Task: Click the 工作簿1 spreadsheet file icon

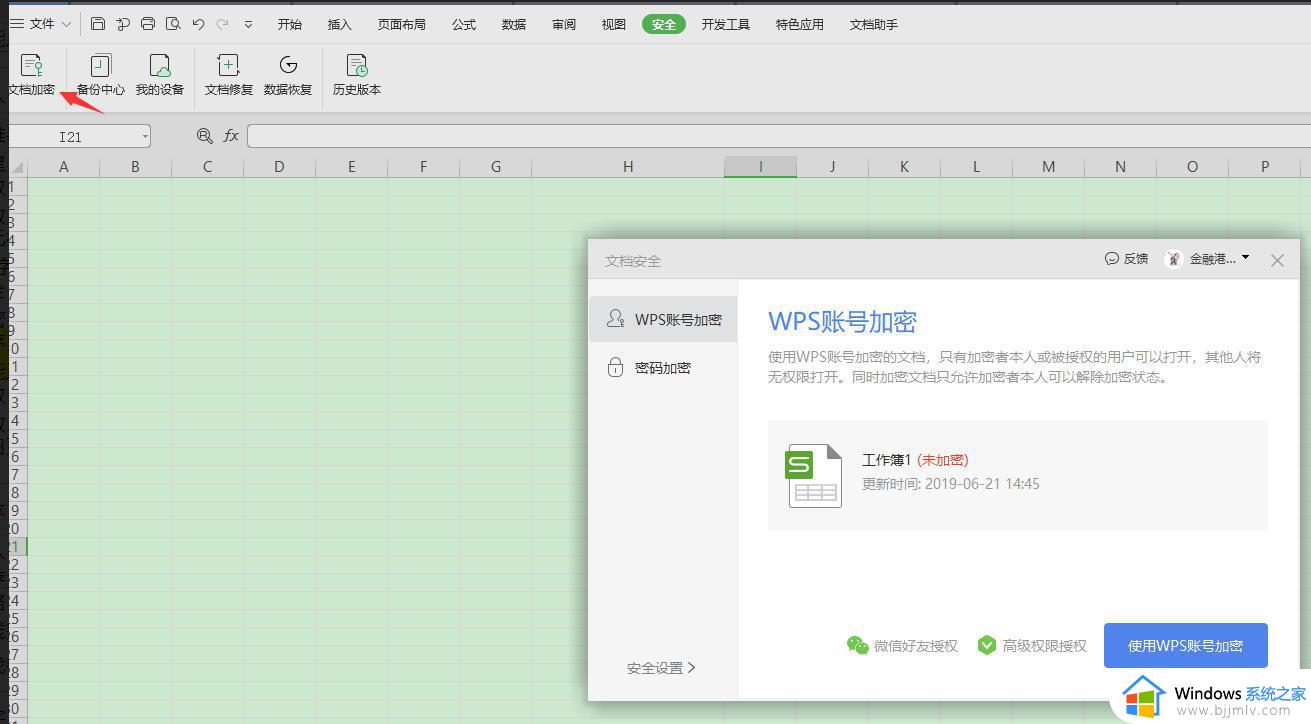Action: [x=814, y=475]
